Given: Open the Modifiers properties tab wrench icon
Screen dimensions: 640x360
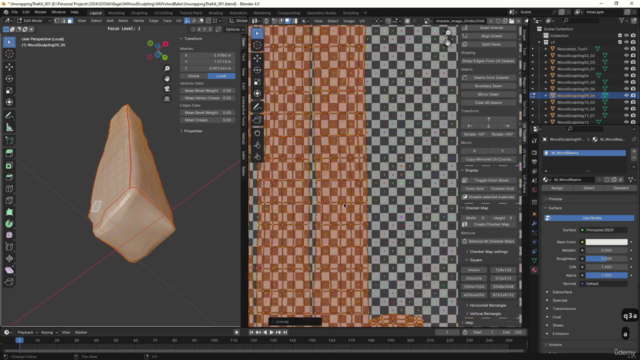Looking at the screenshot, I should [x=534, y=223].
